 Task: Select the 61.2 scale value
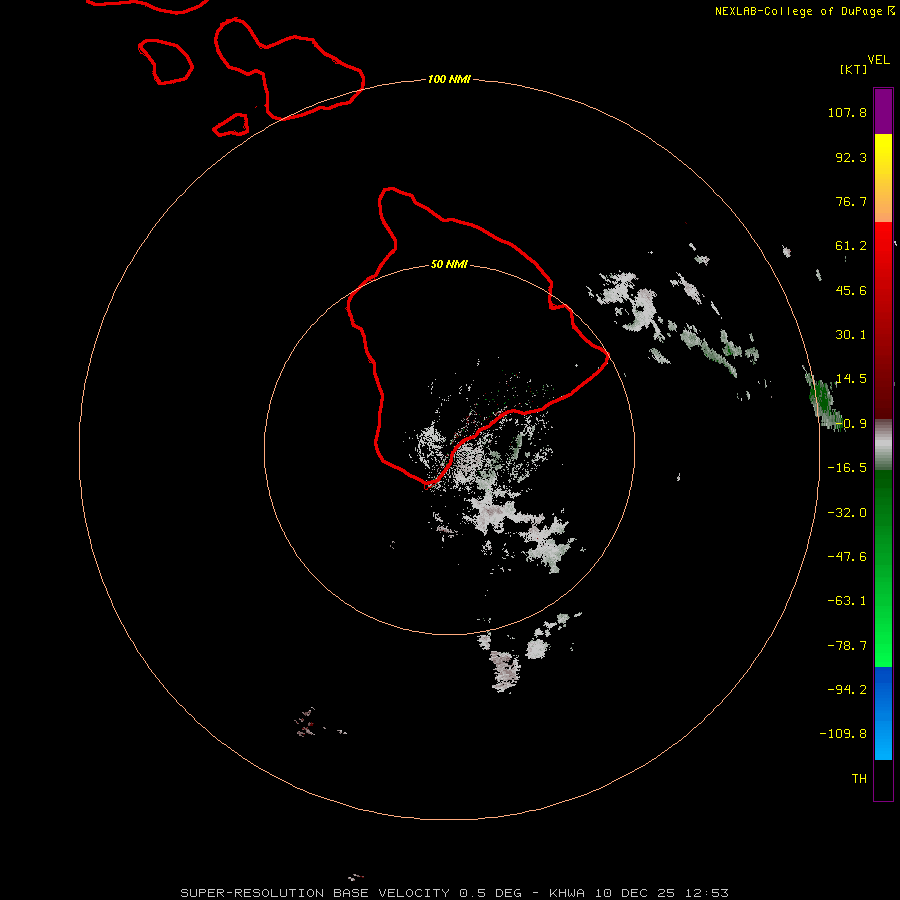coord(851,246)
